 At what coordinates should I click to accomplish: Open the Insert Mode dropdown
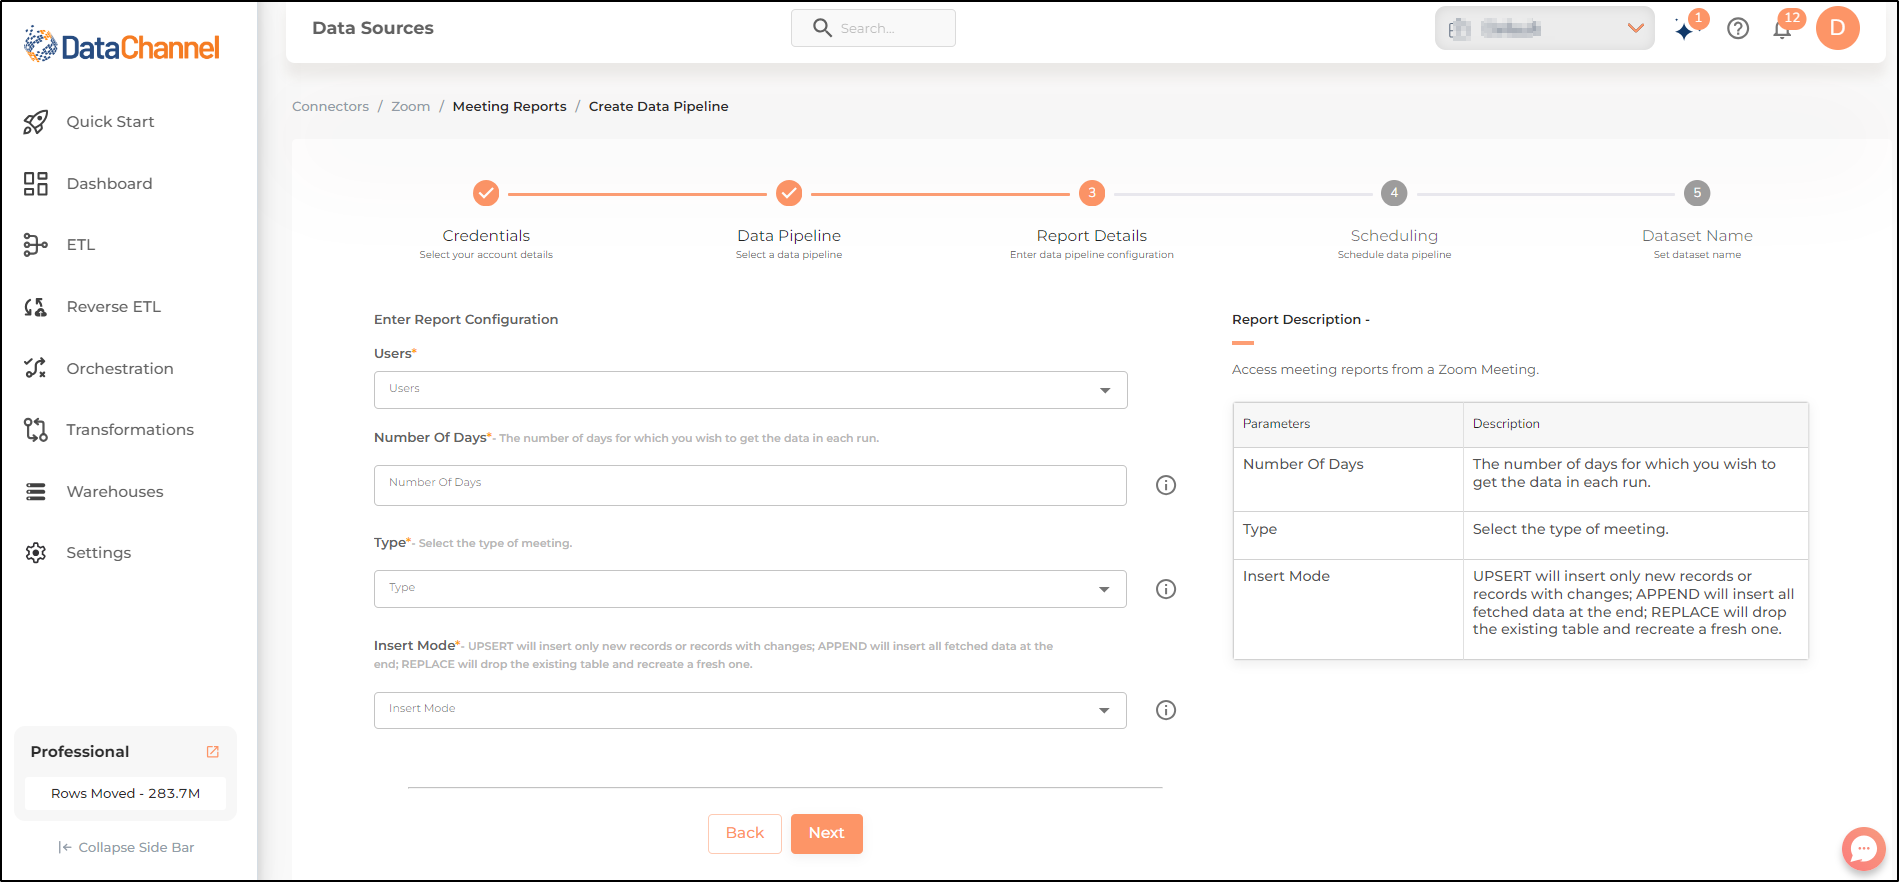point(750,710)
